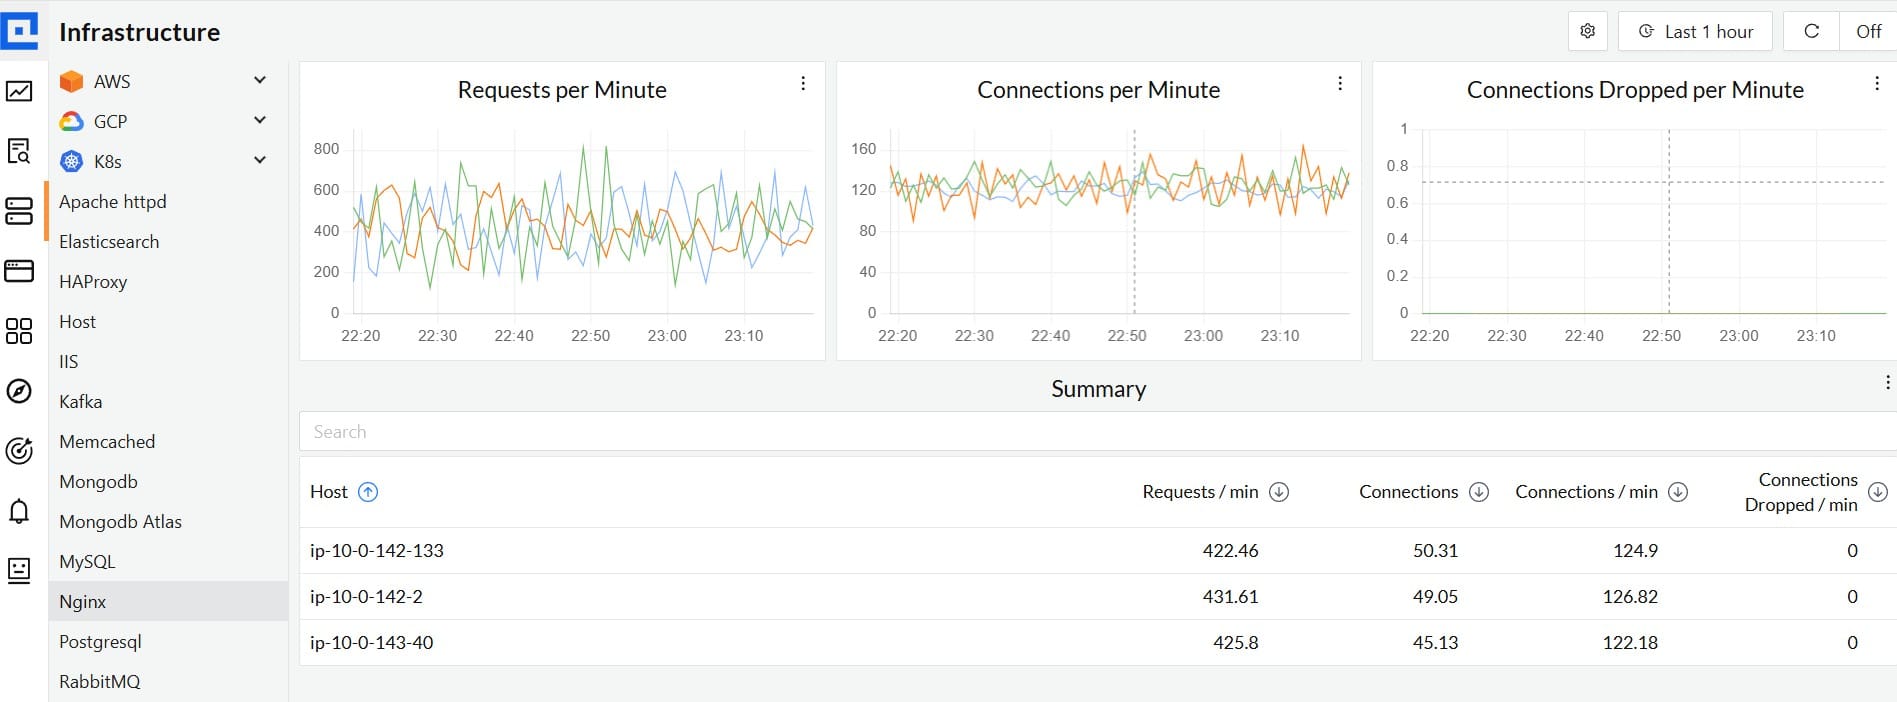Open Connections Dropped per Minute options menu
The width and height of the screenshot is (1897, 702).
coord(1876,84)
